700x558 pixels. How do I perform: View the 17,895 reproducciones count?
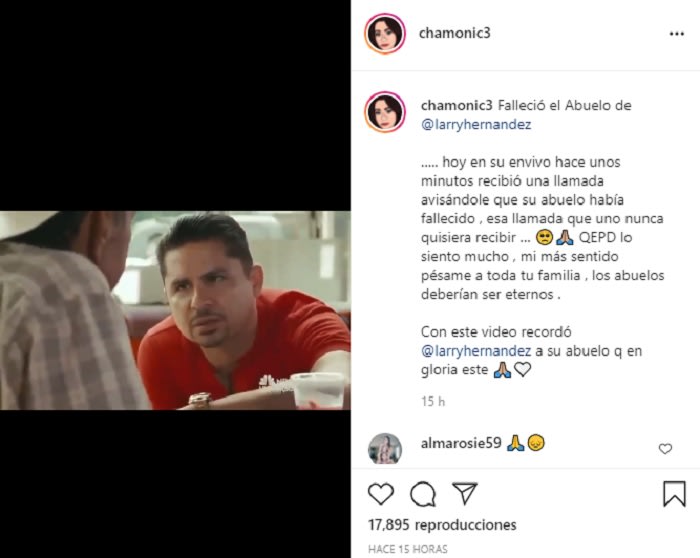point(442,525)
